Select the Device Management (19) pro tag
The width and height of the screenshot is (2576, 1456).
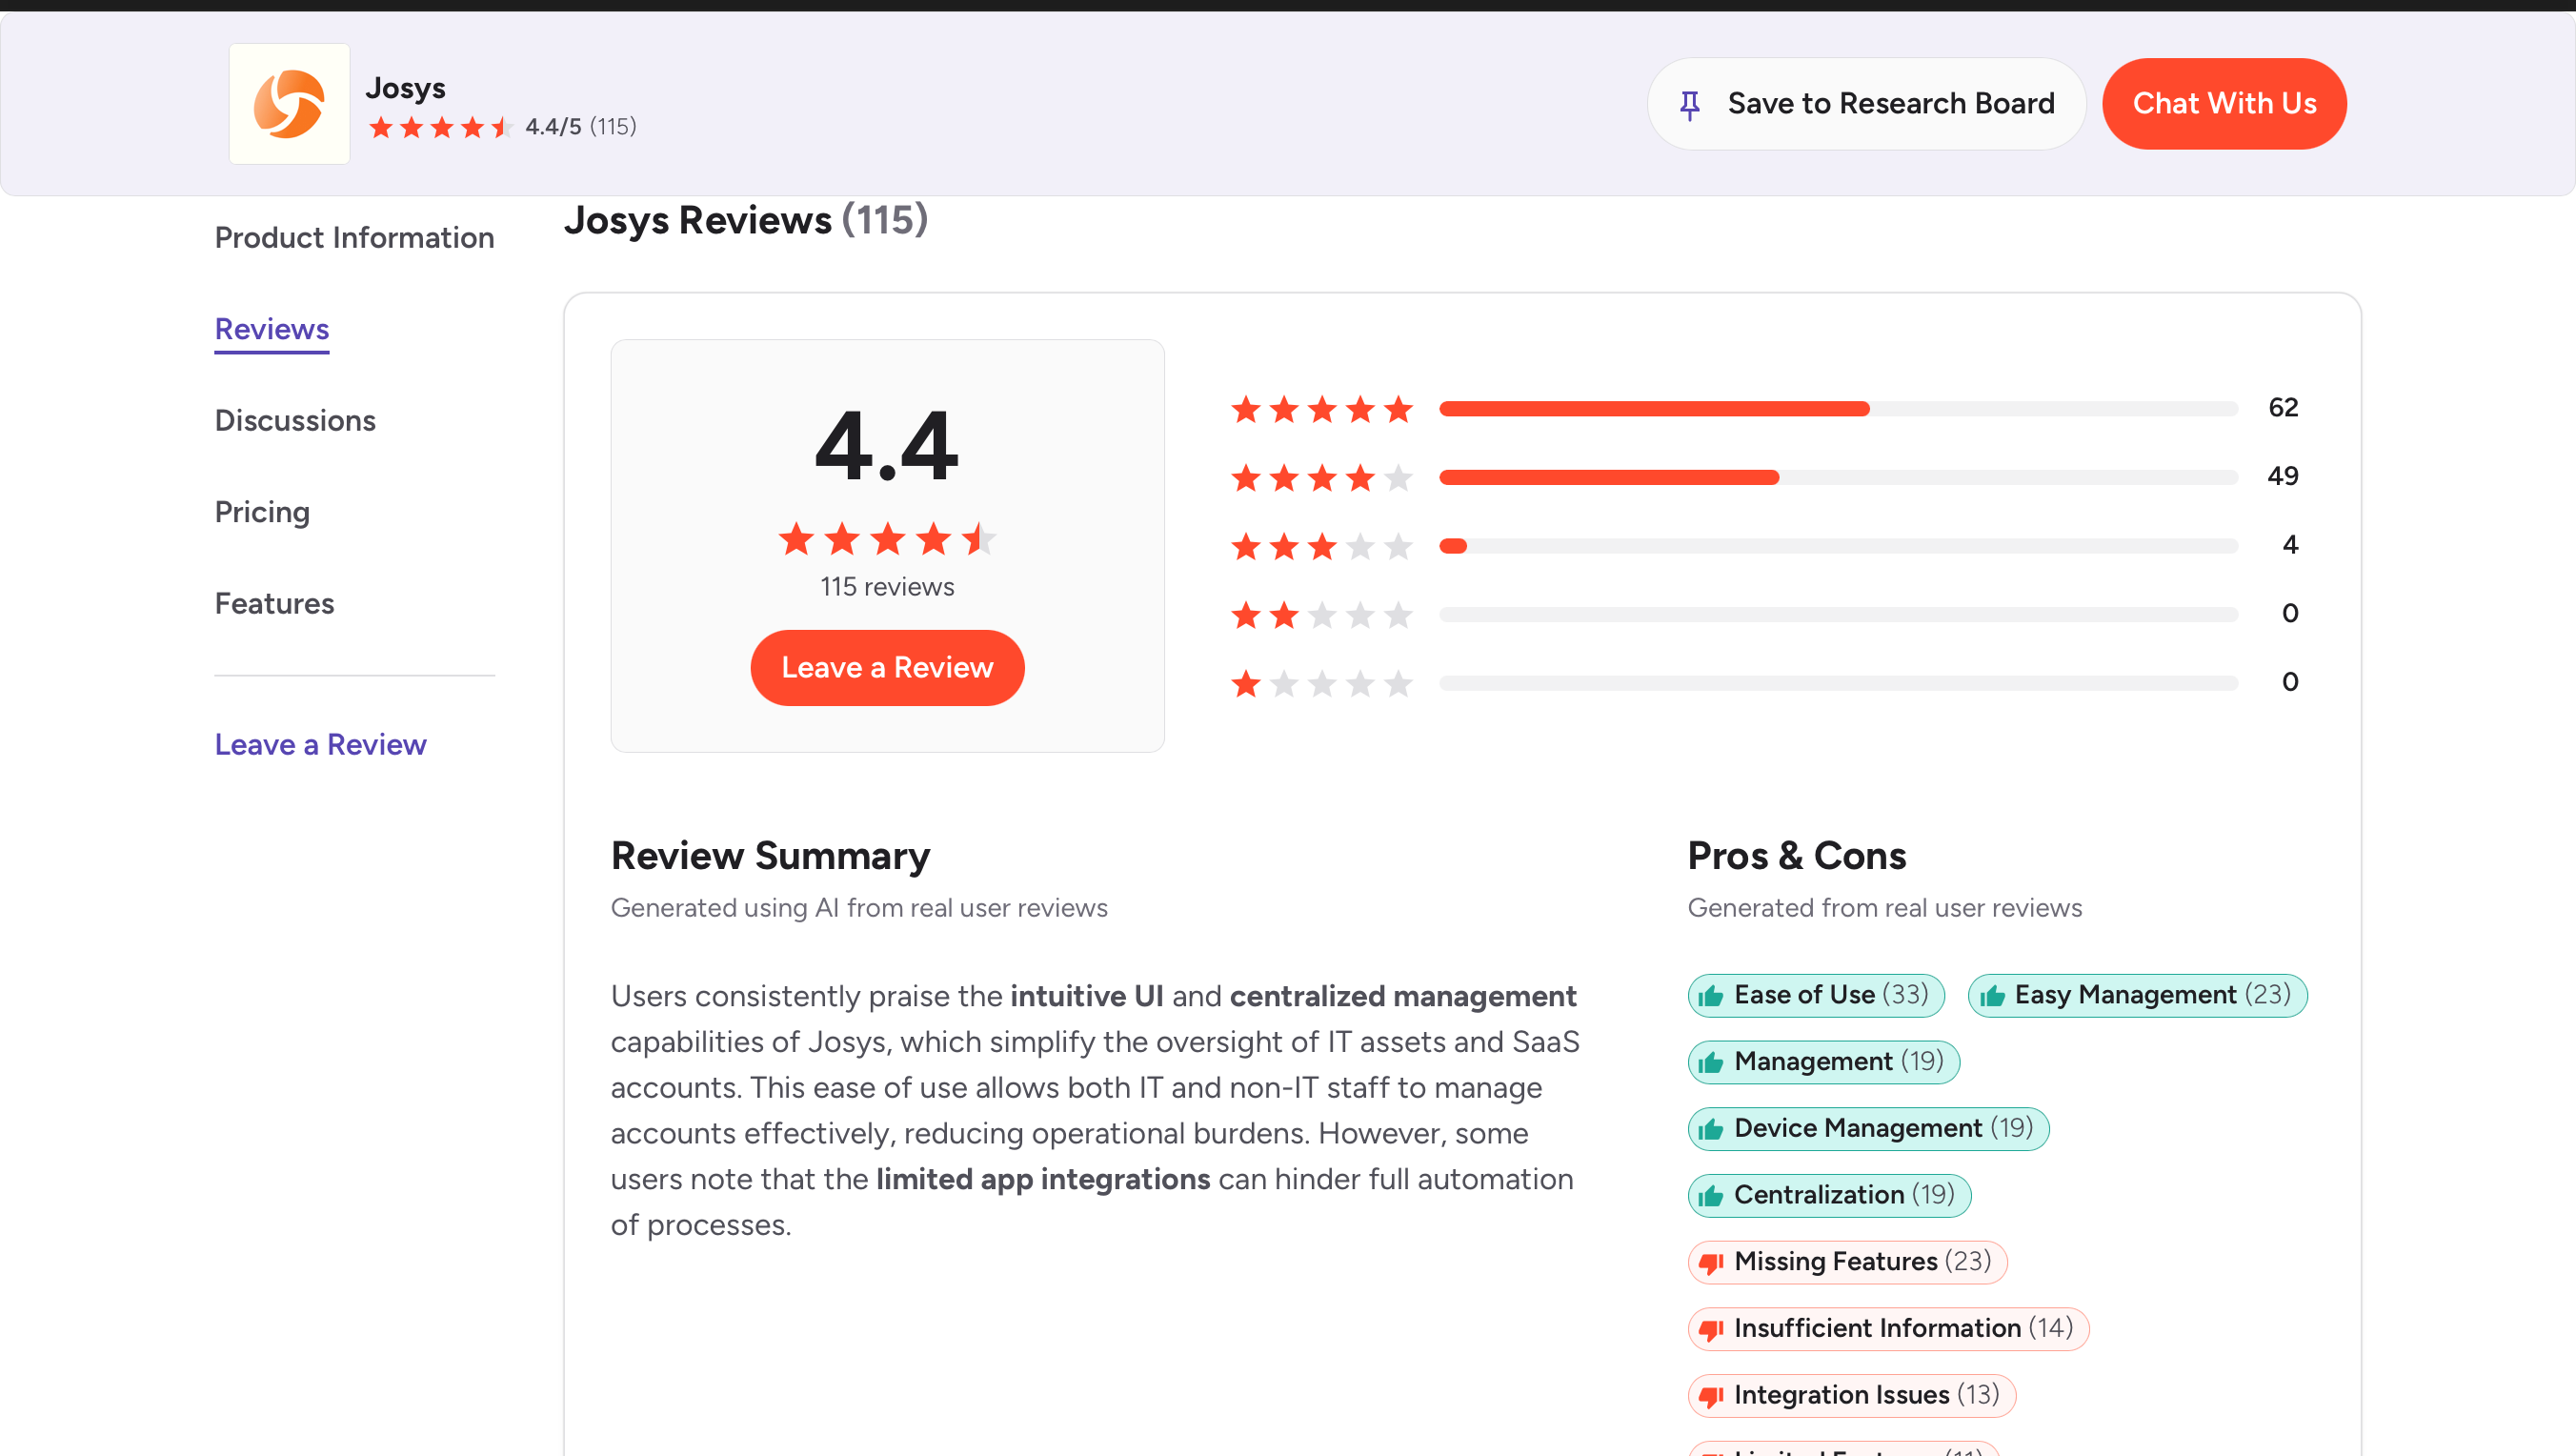tap(1868, 1129)
